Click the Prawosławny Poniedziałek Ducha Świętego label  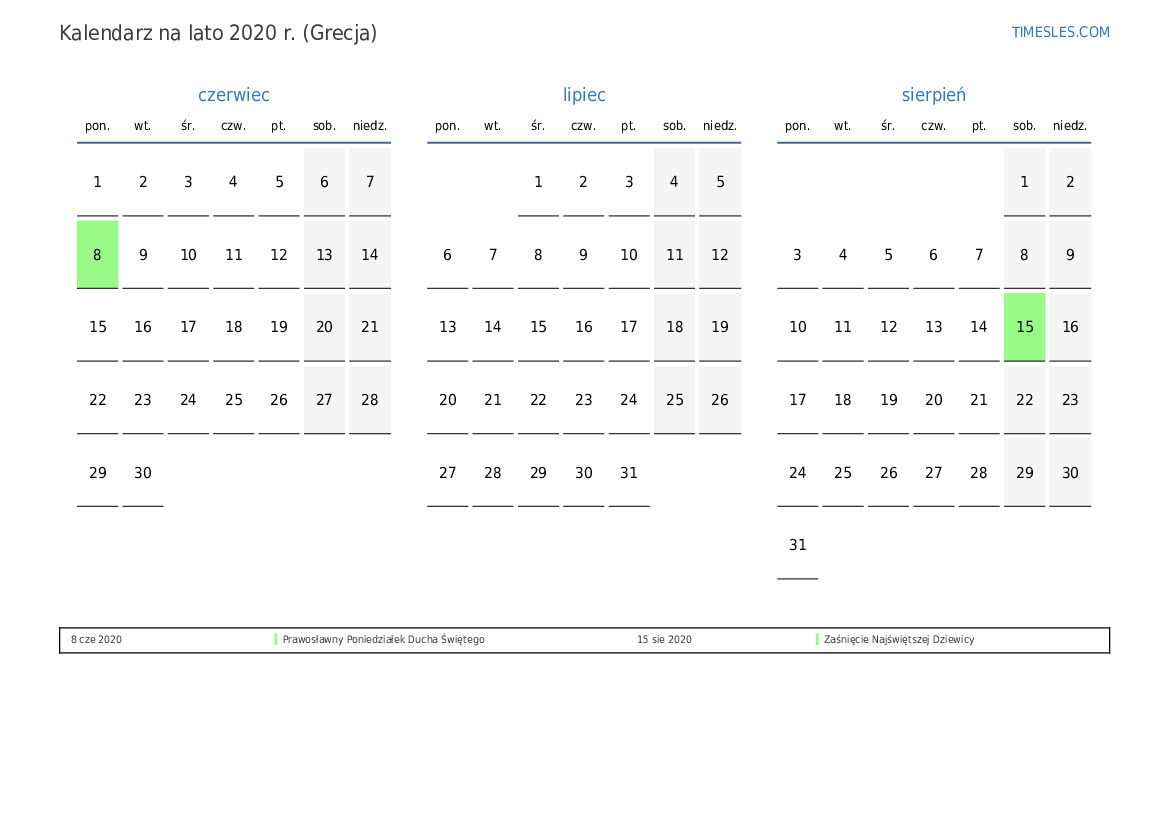pos(383,640)
